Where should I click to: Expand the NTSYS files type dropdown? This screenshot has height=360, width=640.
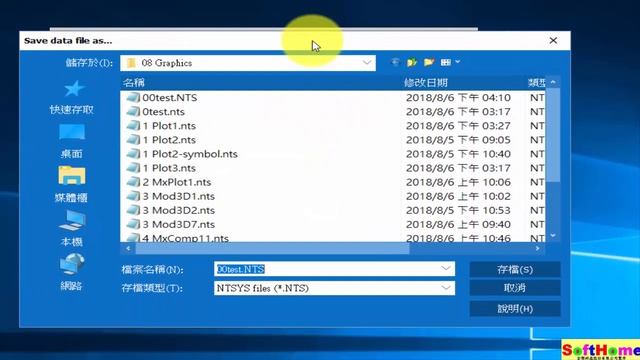coord(446,288)
